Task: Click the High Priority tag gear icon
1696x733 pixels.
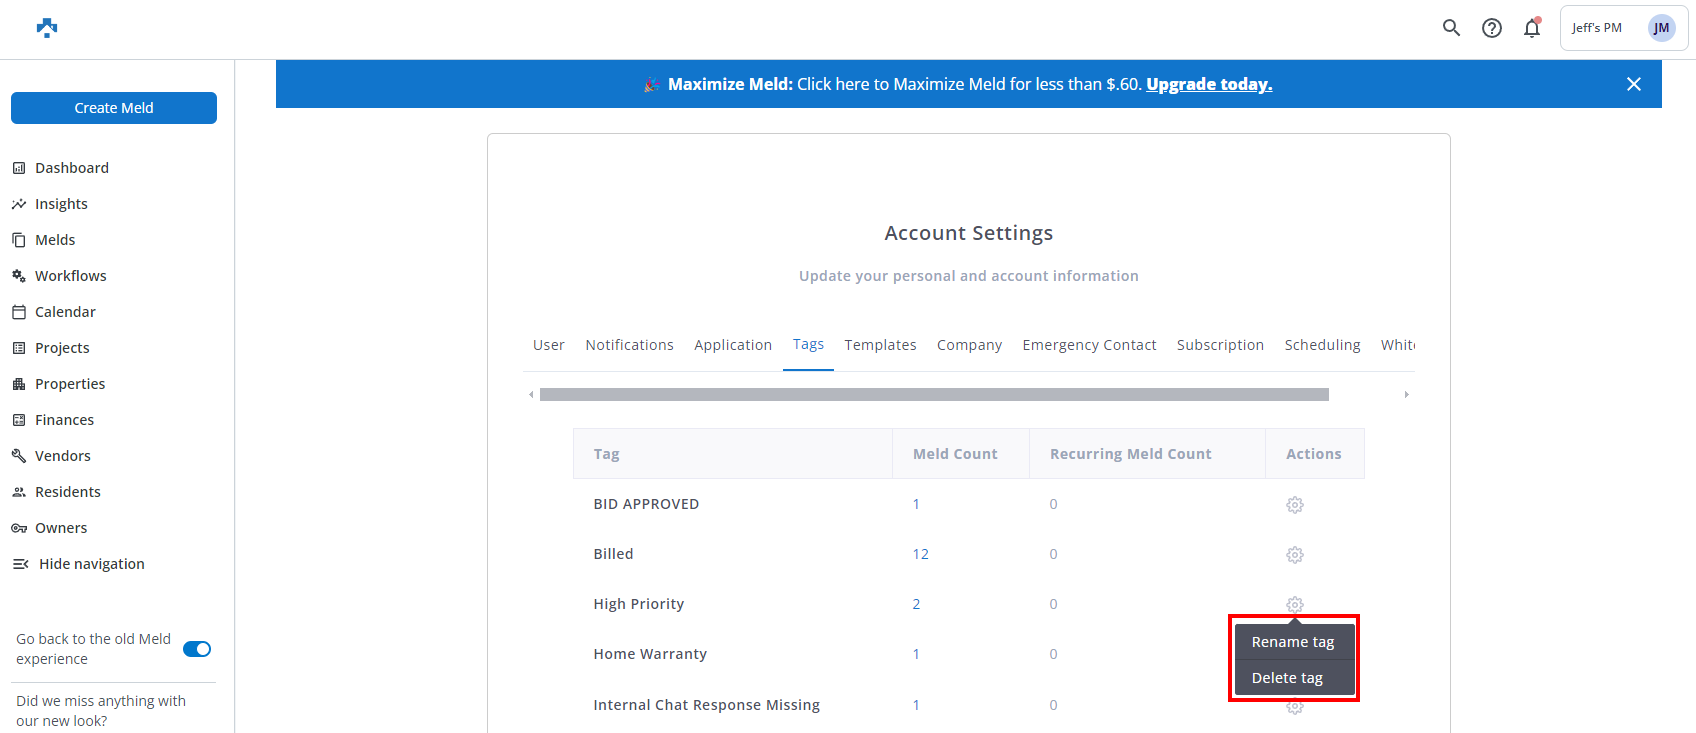Action: pyautogui.click(x=1294, y=604)
